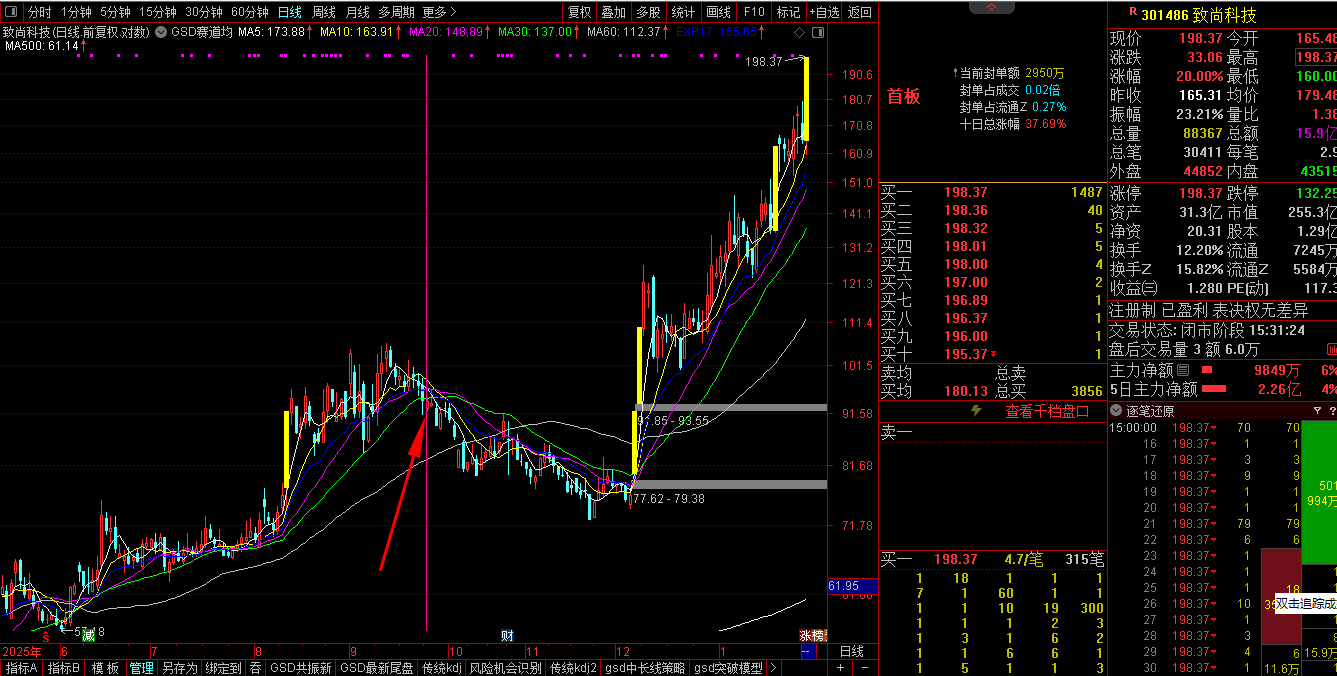Viewport: 1337px width, 676px height.
Task: Expand the 更多 period options
Action: [x=439, y=12]
